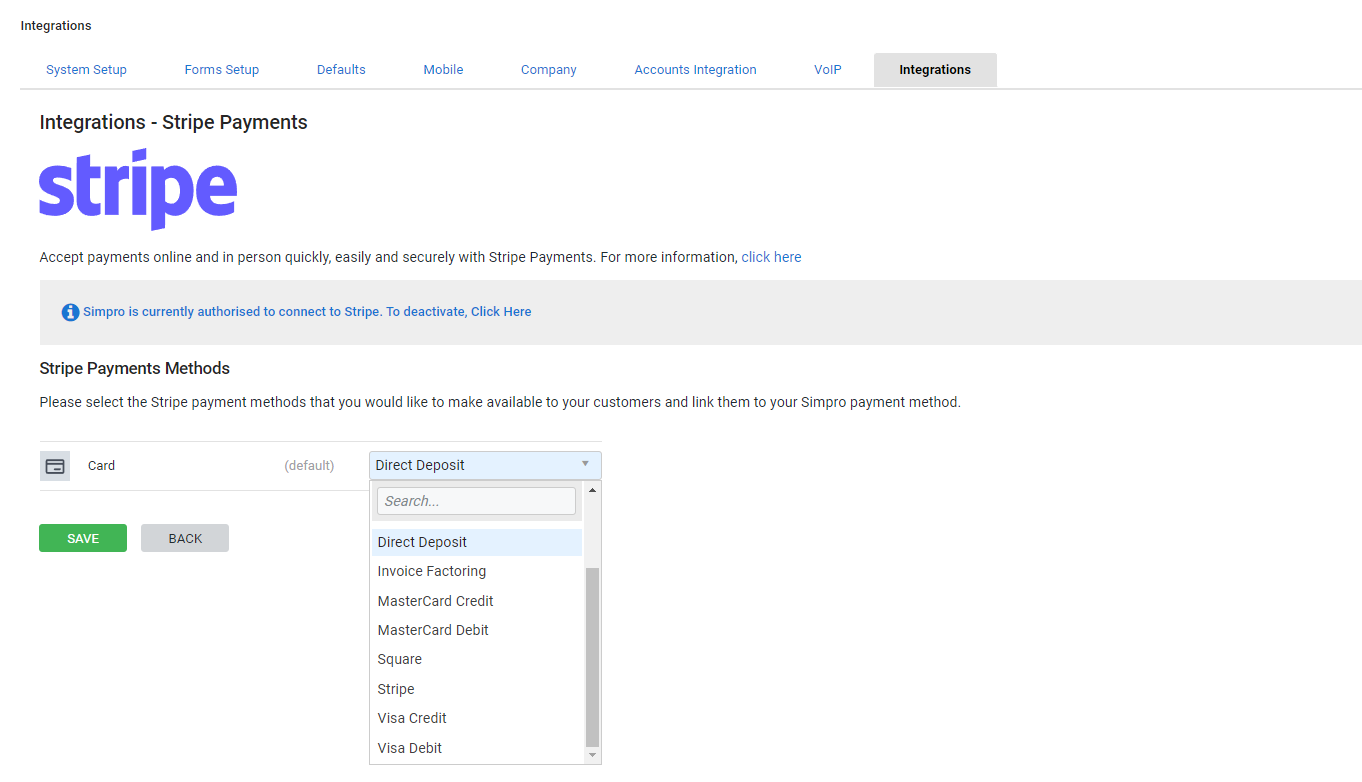Select the Company tab
Image resolution: width=1362 pixels, height=782 pixels.
549,70
